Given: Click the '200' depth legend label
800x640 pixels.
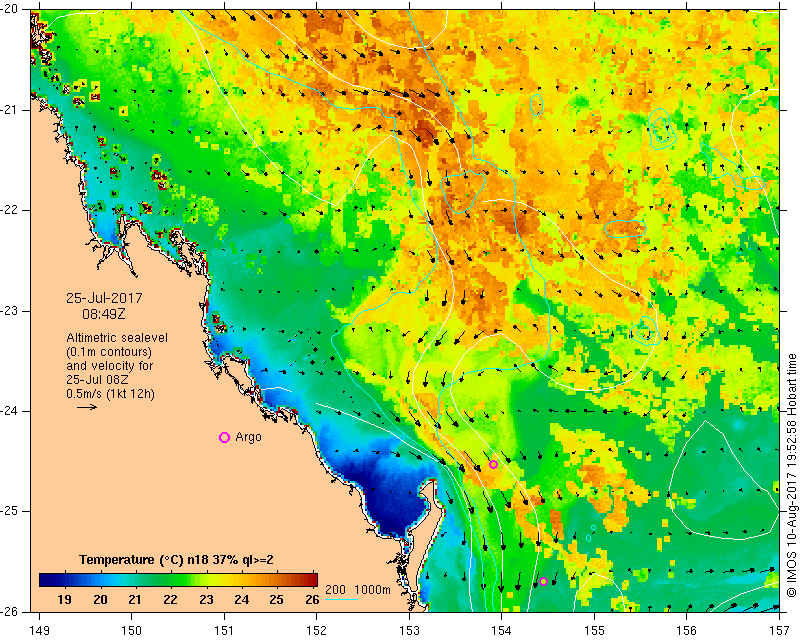Looking at the screenshot, I should click(x=335, y=589).
